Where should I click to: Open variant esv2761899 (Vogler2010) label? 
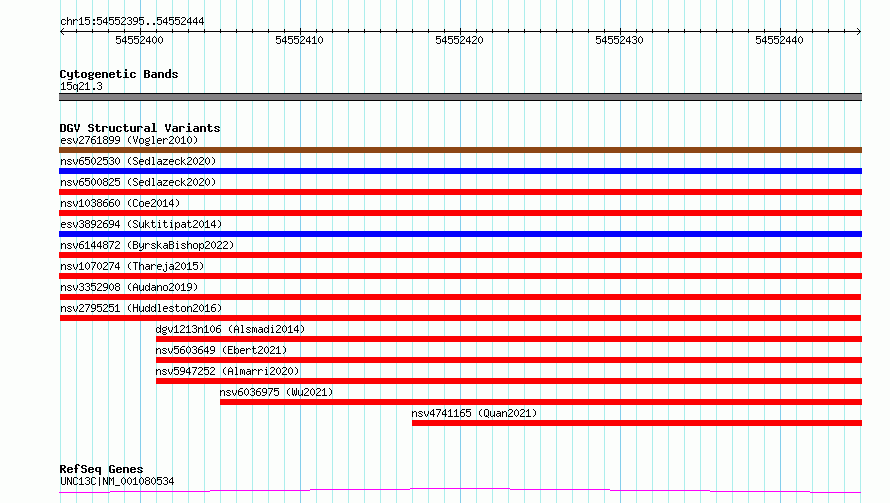(129, 140)
